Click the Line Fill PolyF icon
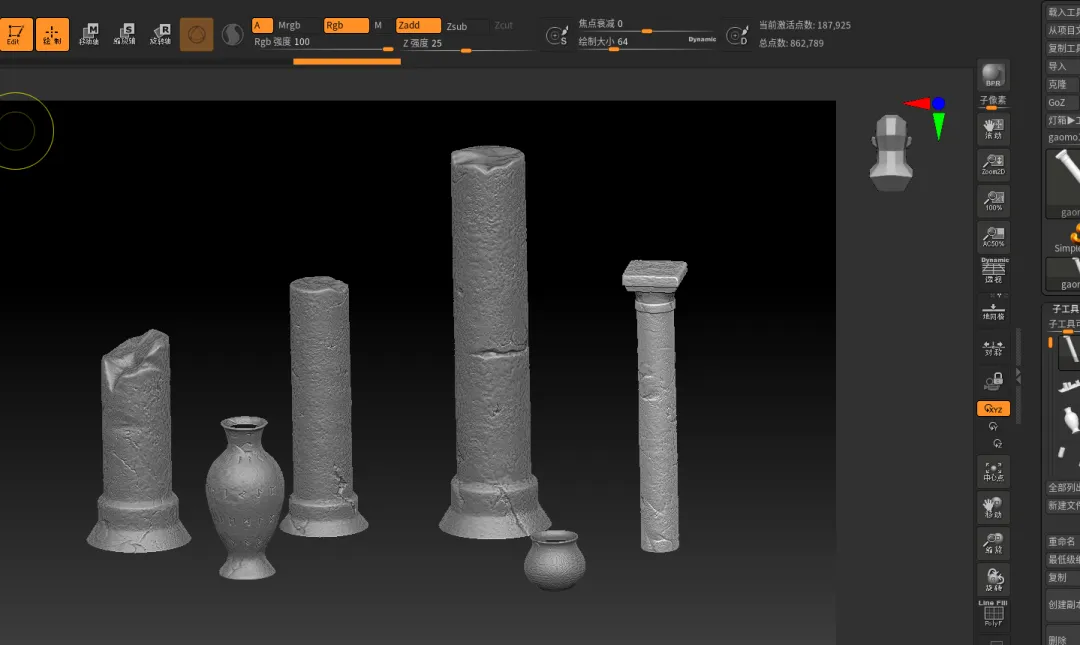 (x=993, y=613)
